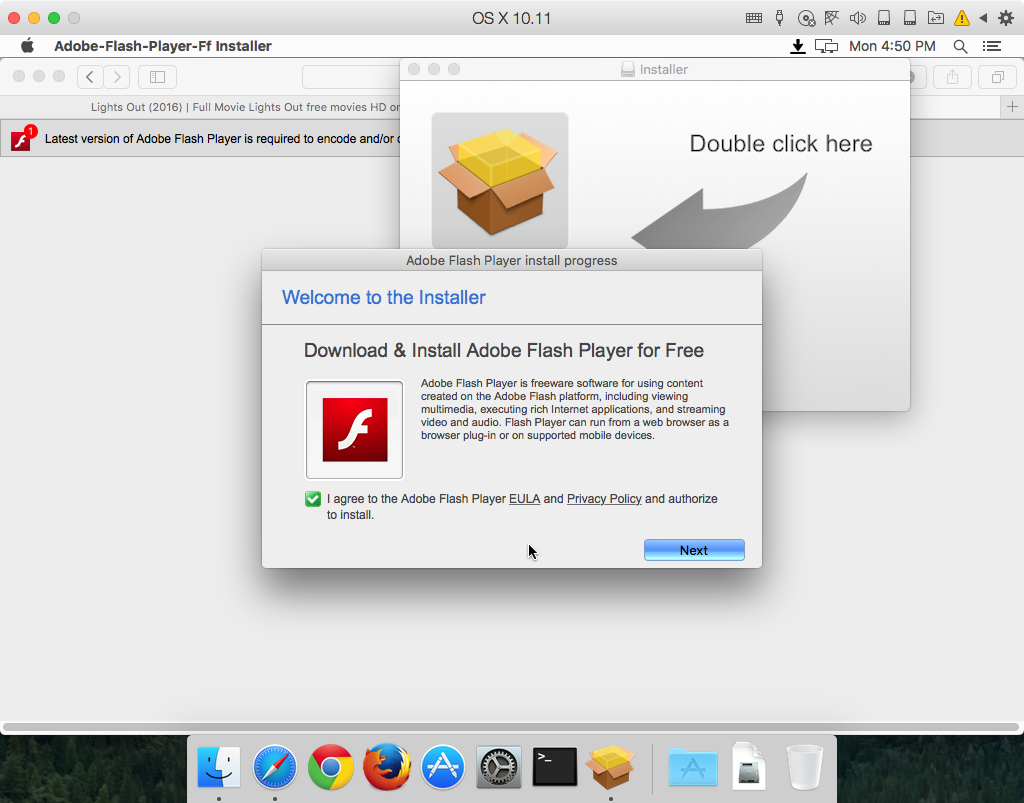Click the VM shared folder icon
The width and height of the screenshot is (1024, 803).
935,18
